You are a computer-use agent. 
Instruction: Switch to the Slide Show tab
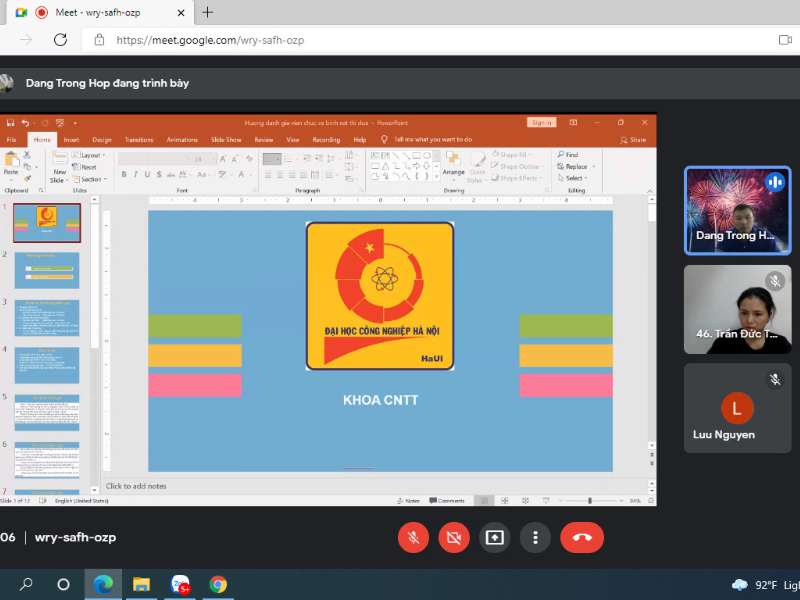(226, 140)
